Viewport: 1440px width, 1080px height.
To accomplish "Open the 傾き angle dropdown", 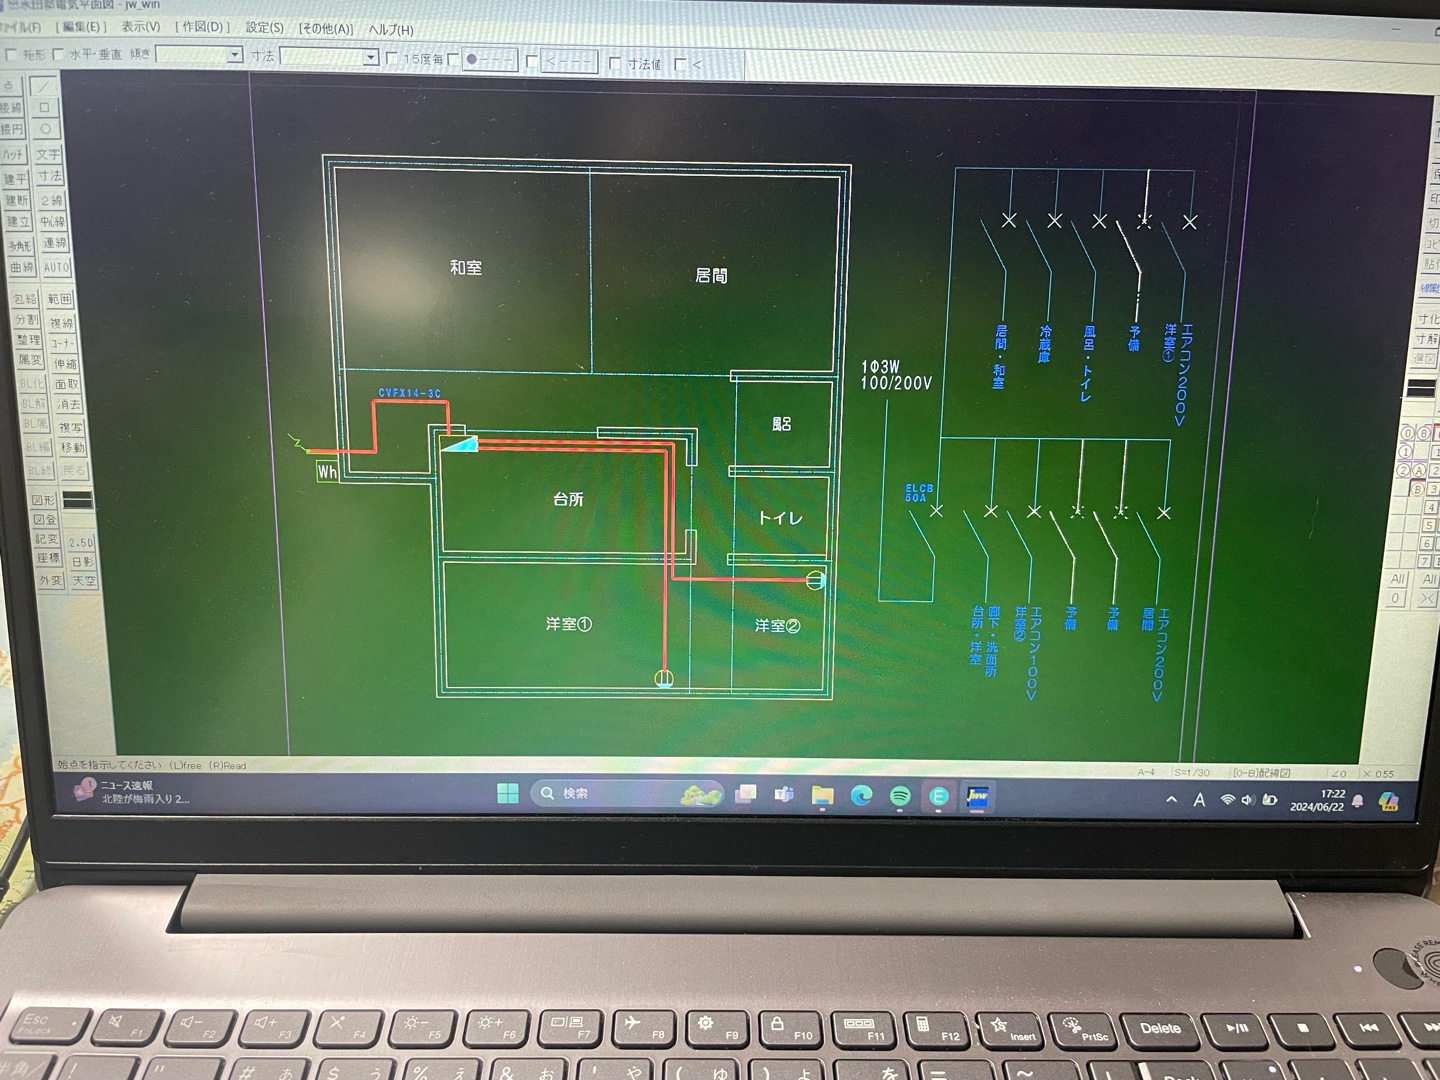I will (235, 56).
